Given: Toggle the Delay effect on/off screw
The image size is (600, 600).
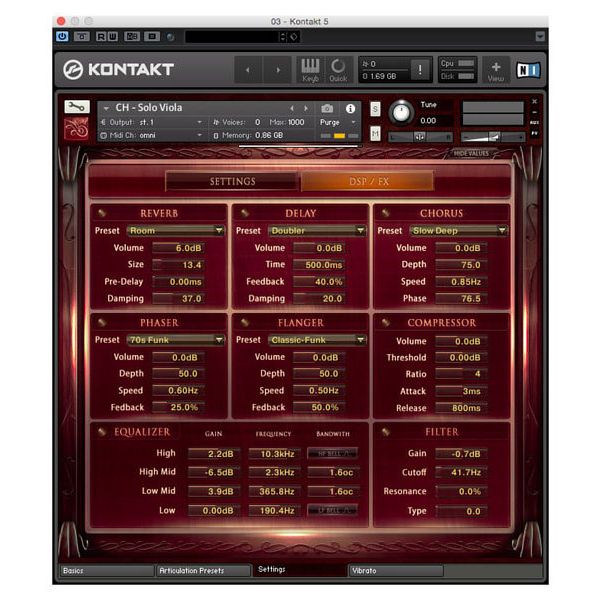Looking at the screenshot, I should pyautogui.click(x=245, y=213).
